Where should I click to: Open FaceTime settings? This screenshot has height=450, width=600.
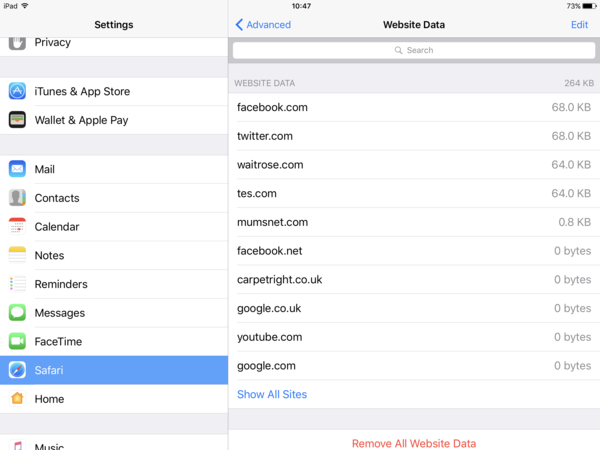[x=114, y=341]
